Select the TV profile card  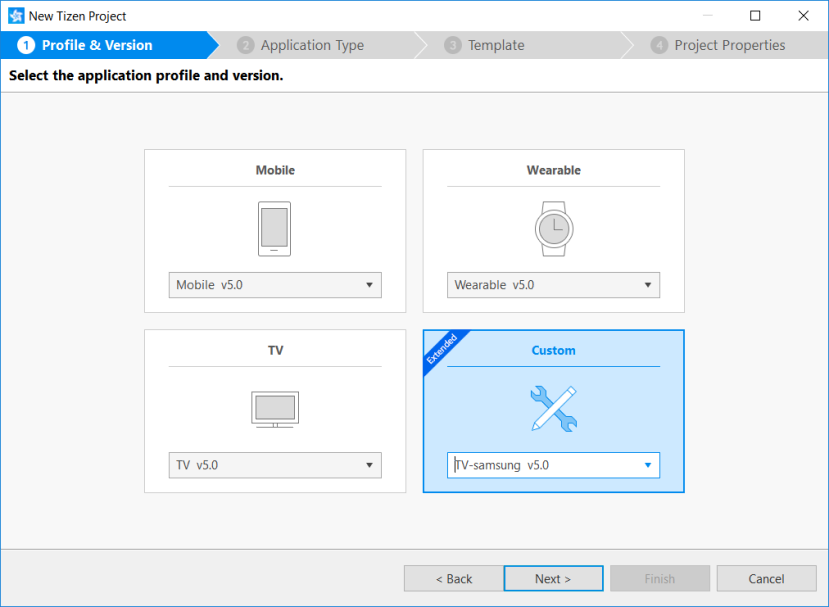(x=274, y=350)
